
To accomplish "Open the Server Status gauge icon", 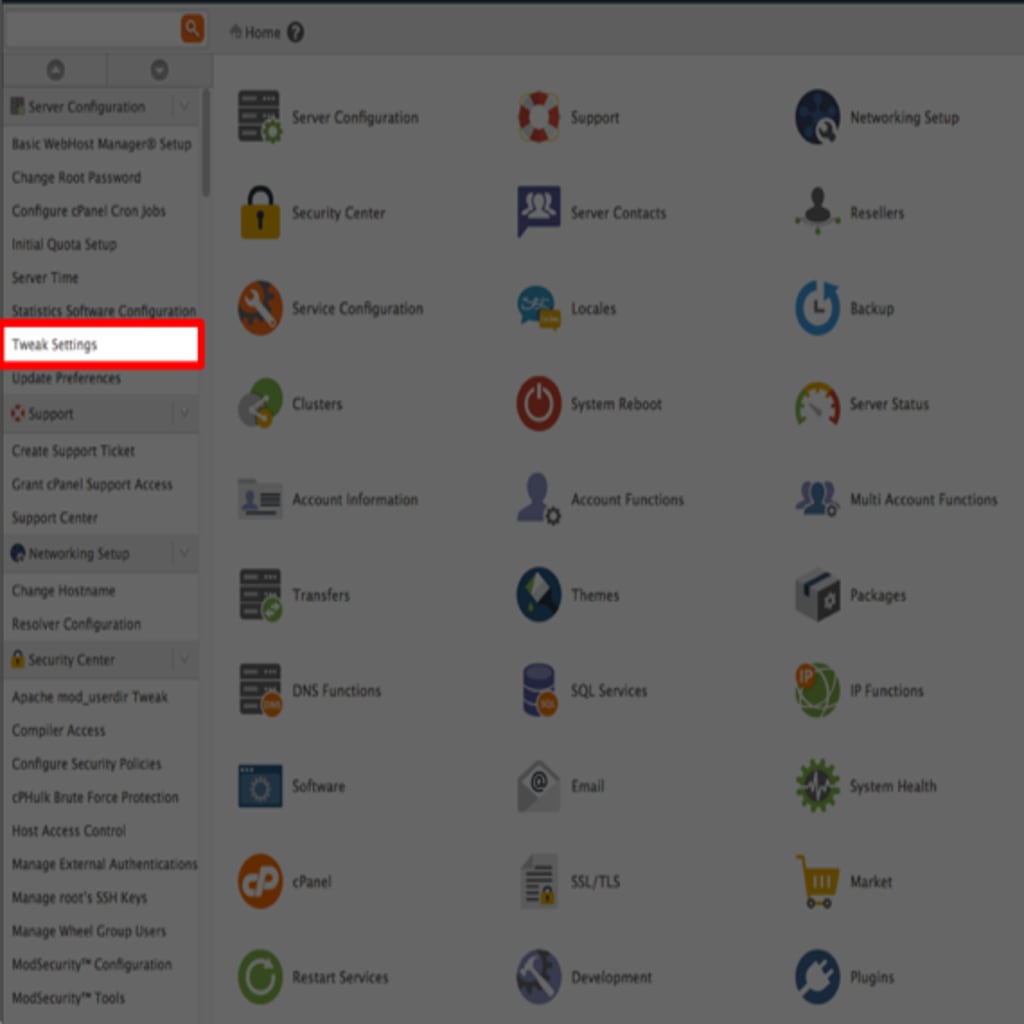I will coord(817,404).
